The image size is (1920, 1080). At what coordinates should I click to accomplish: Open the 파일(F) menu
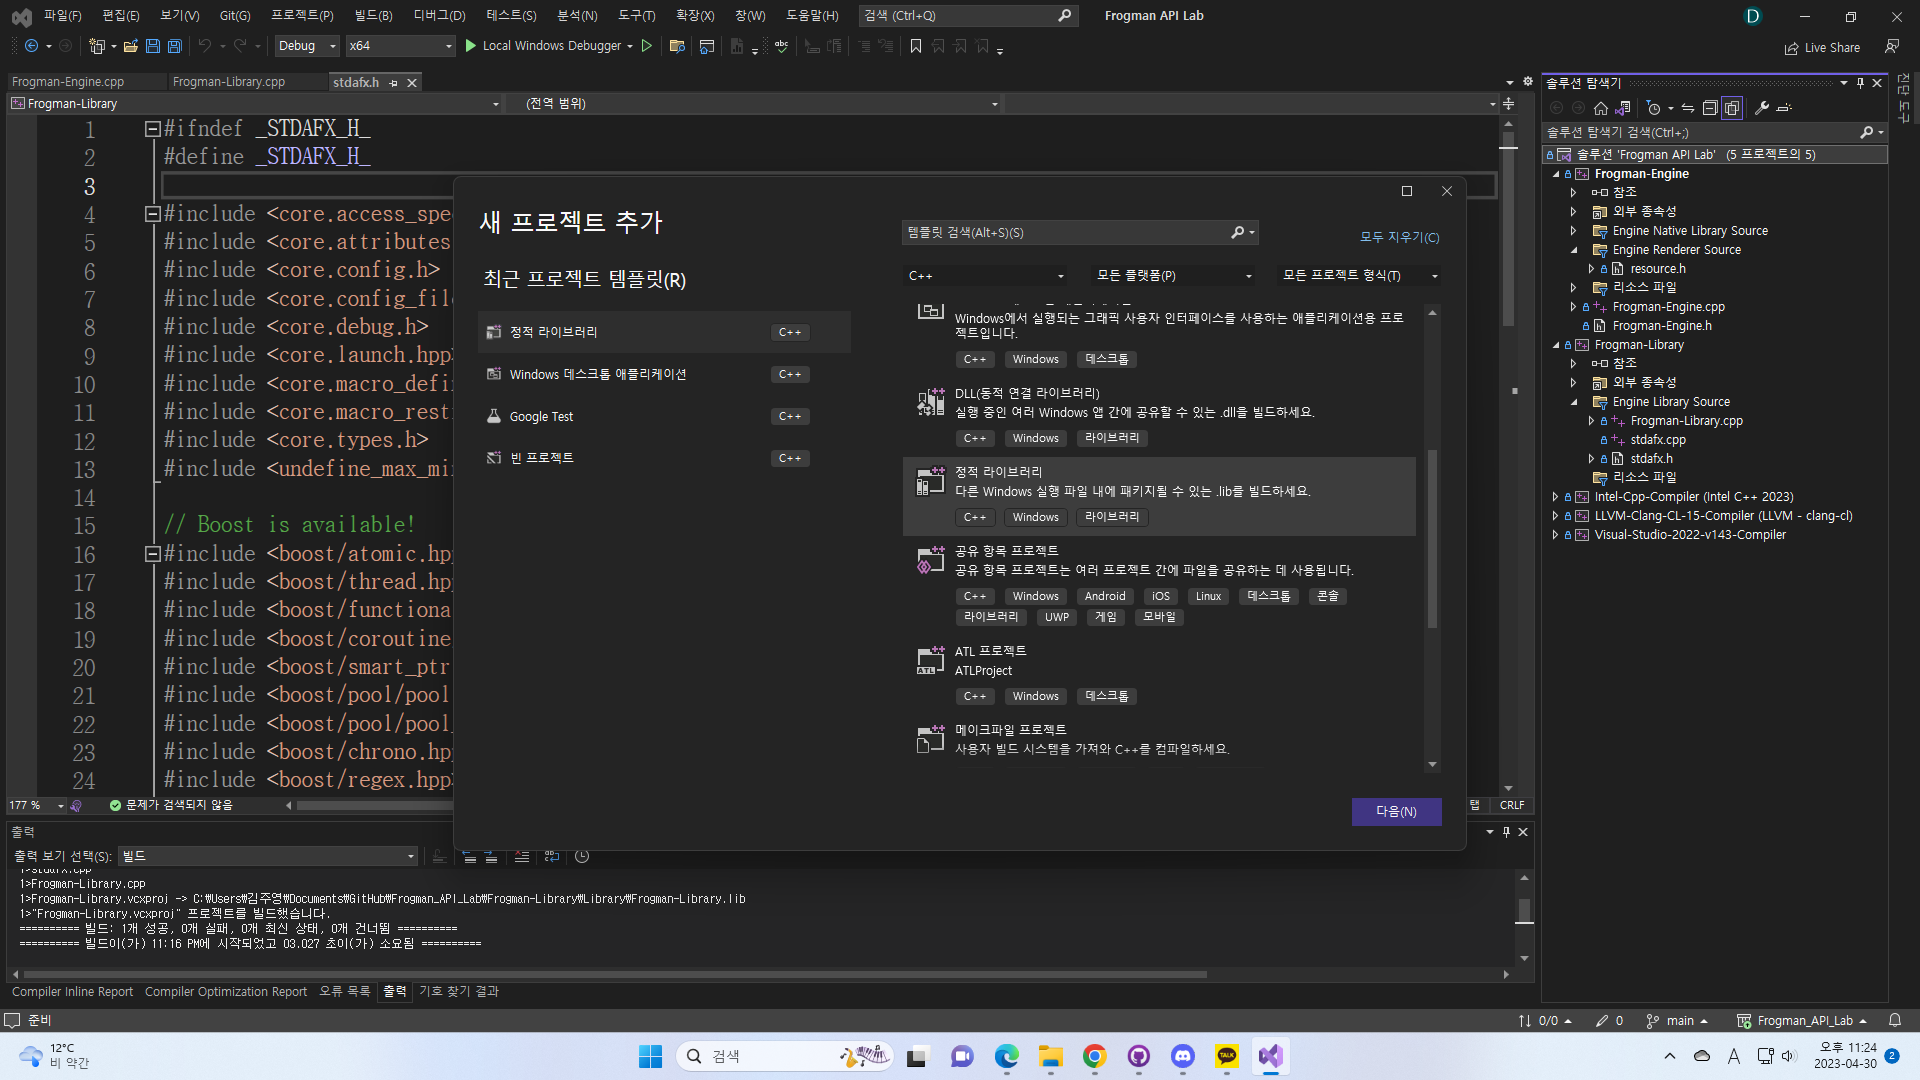point(62,15)
